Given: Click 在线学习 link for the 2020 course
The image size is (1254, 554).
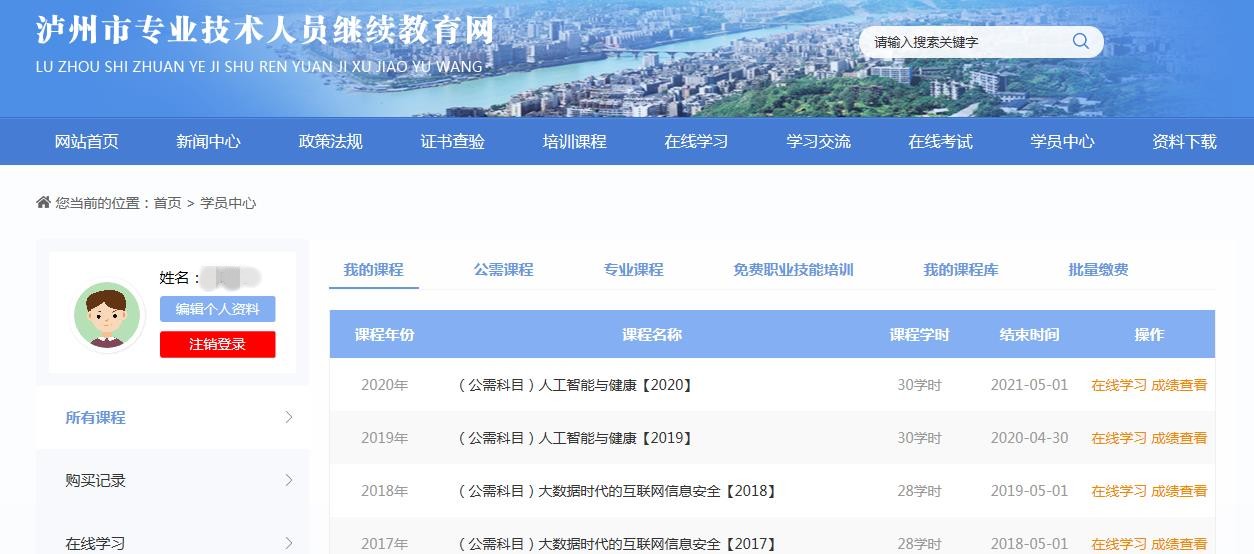Looking at the screenshot, I should [x=1118, y=385].
